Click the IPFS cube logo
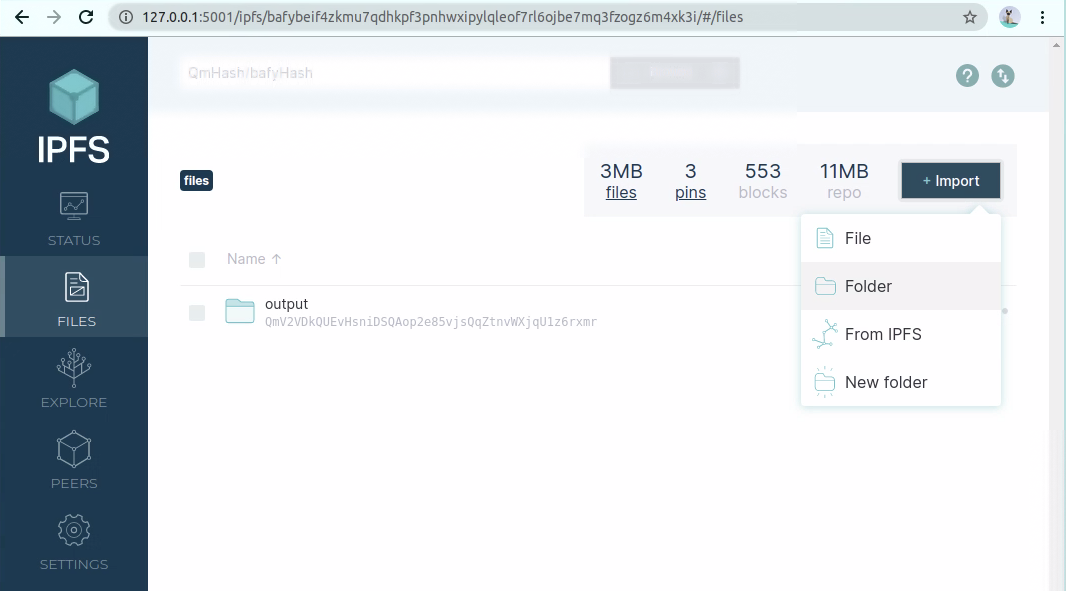 pyautogui.click(x=74, y=97)
